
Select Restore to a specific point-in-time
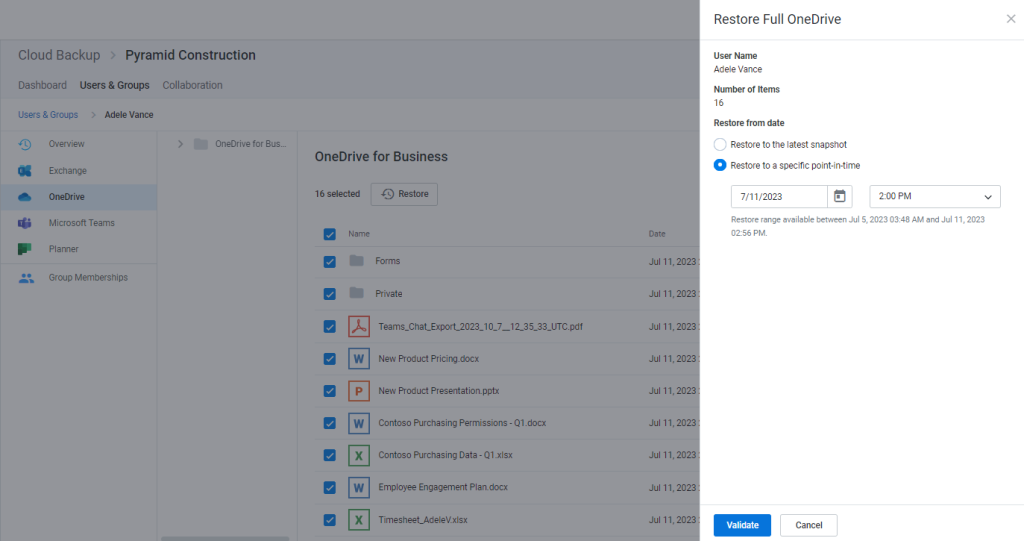720,165
